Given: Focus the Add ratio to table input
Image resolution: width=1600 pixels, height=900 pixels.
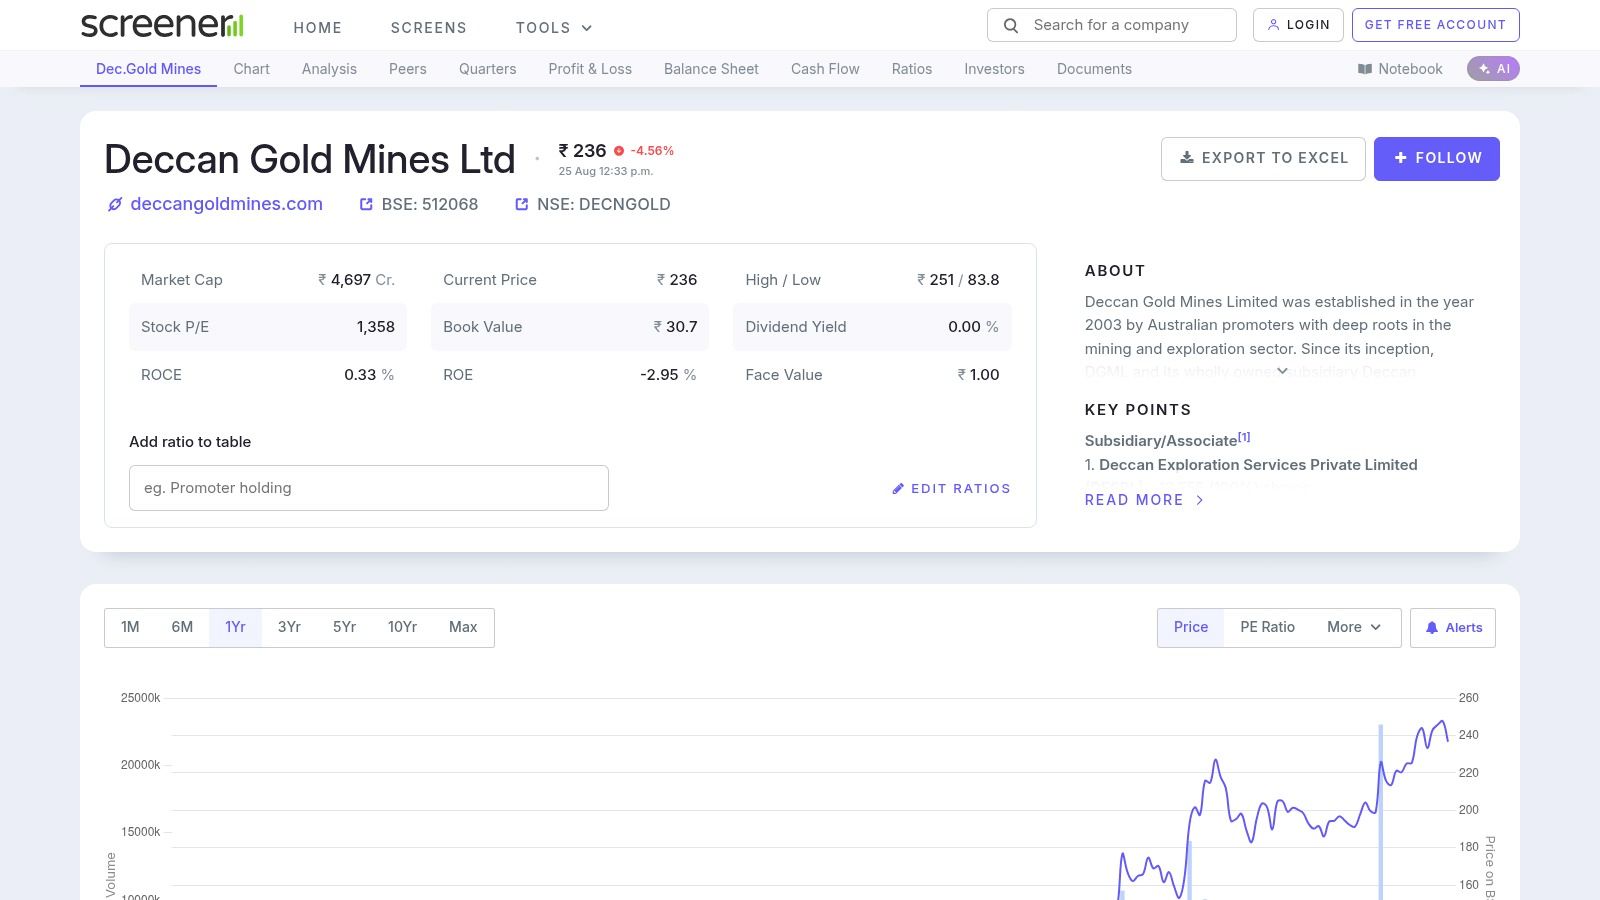Looking at the screenshot, I should coord(369,488).
